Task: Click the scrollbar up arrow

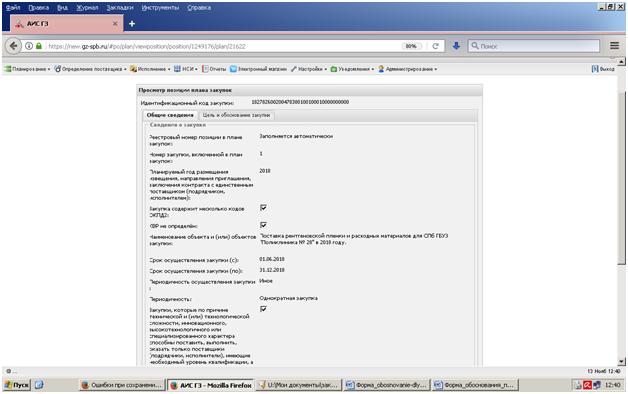Action: pyautogui.click(x=621, y=62)
